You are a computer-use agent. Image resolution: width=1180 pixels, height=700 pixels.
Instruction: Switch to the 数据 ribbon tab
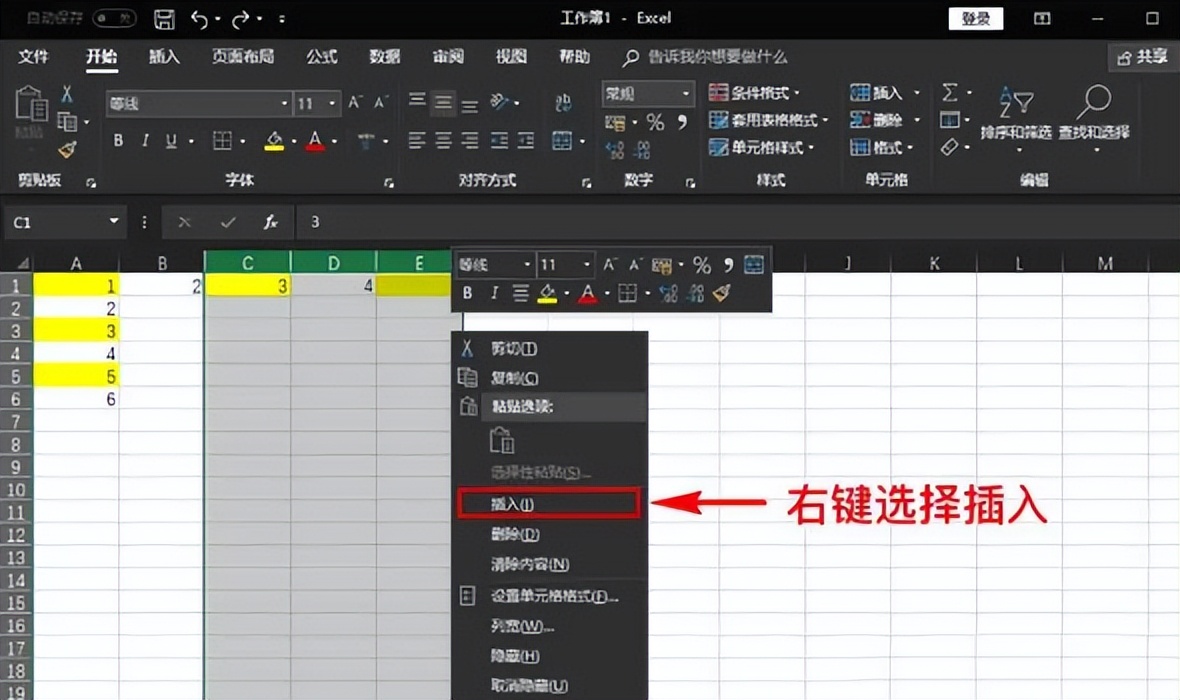(x=384, y=58)
